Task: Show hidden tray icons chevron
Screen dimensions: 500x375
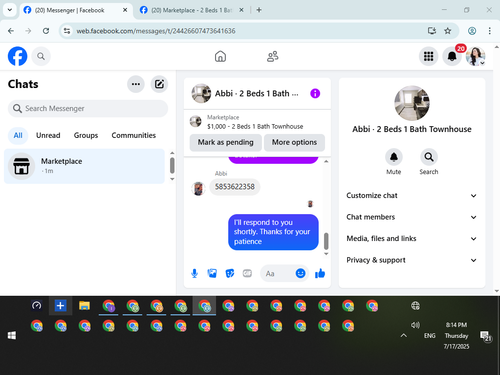Action: tap(403, 335)
